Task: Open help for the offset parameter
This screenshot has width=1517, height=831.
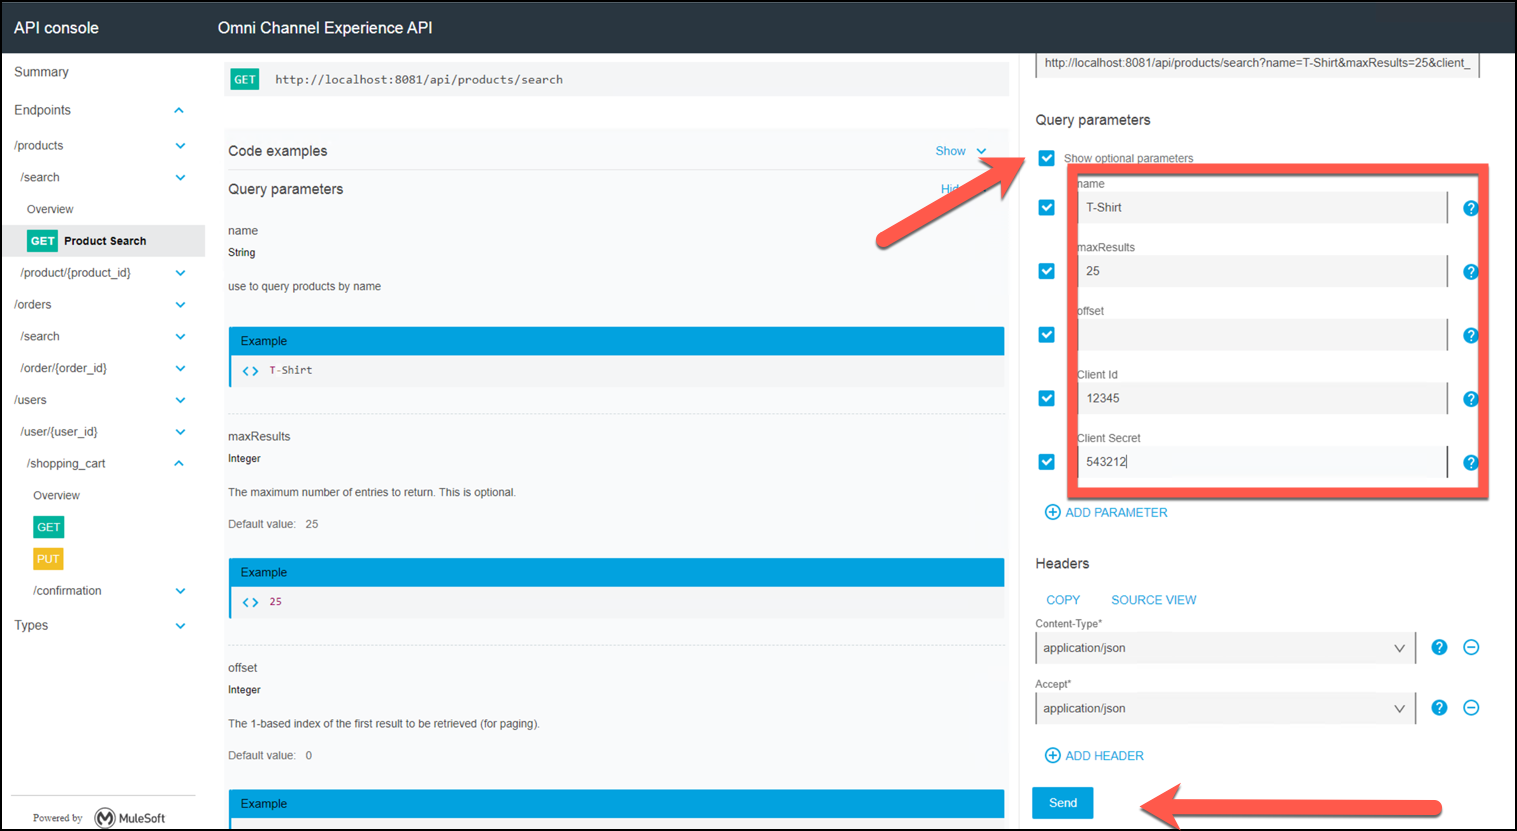Action: [x=1470, y=335]
